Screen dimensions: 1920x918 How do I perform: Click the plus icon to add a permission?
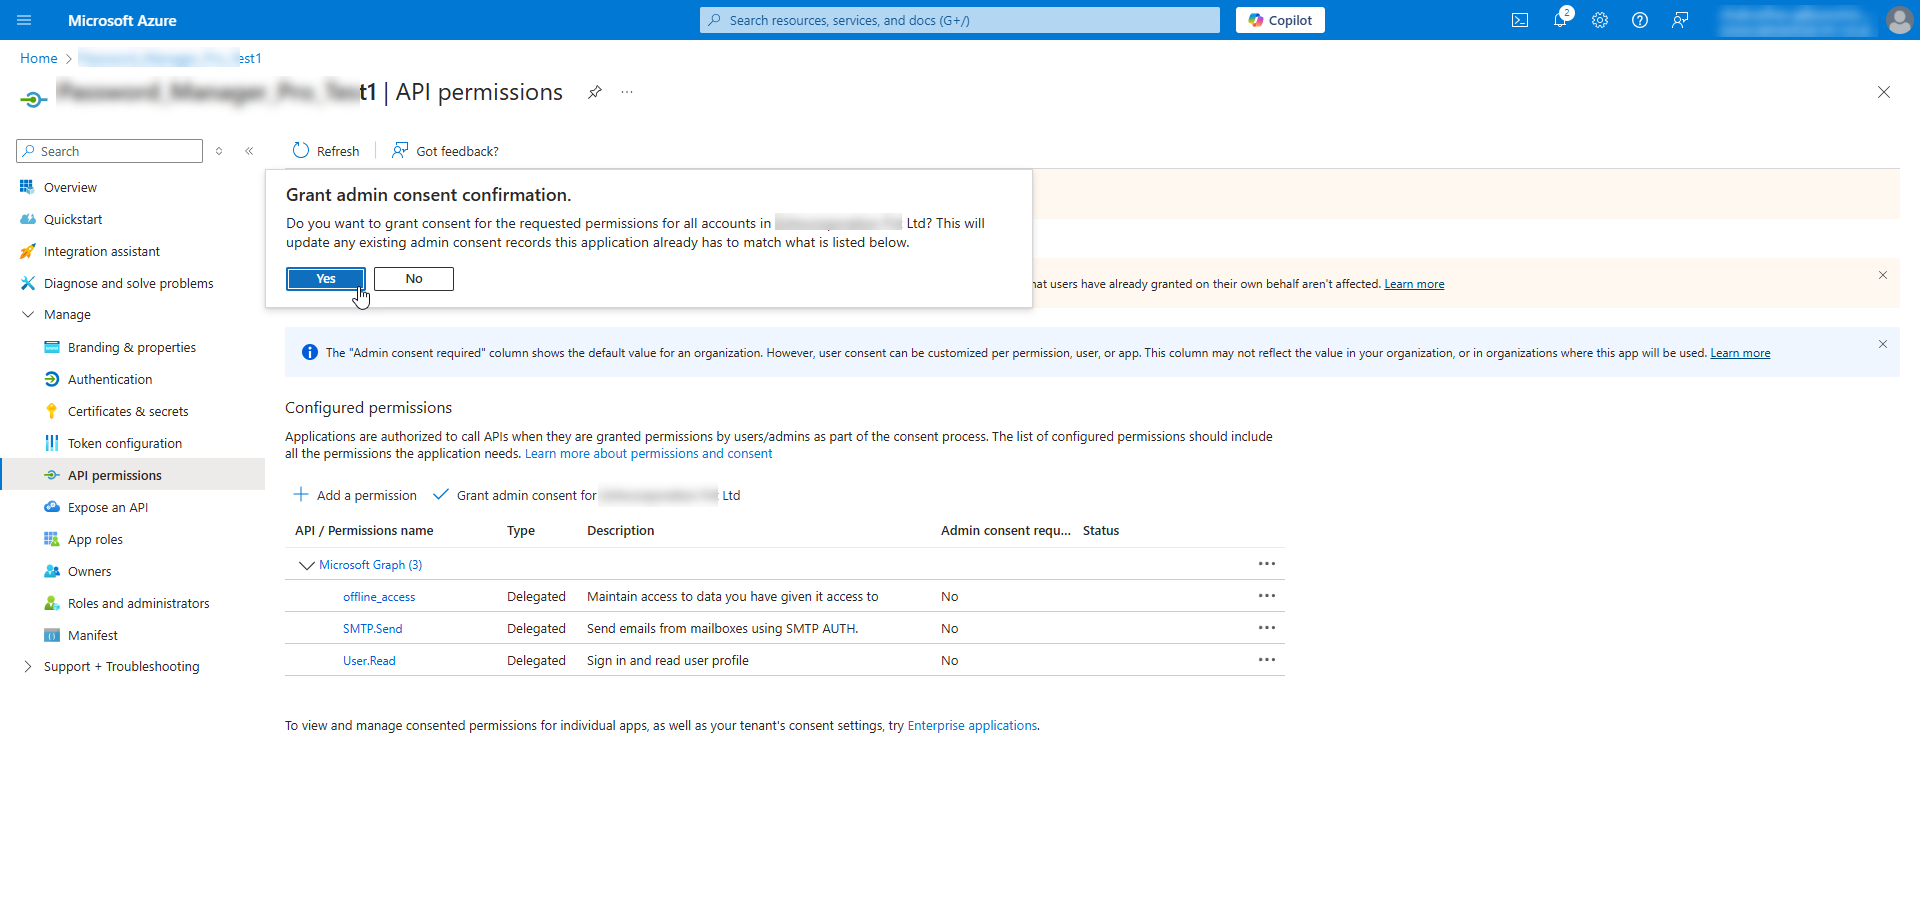pos(300,495)
